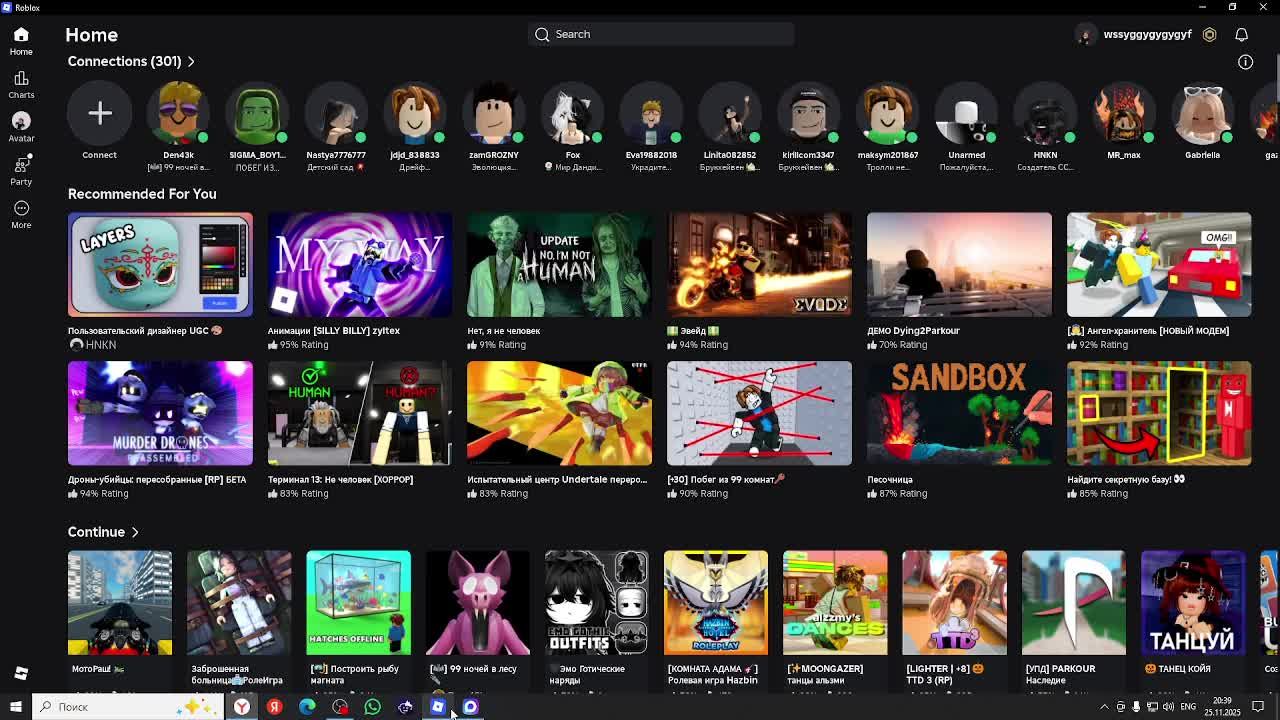Open the Terminal 13 Human thumbnail
The height and width of the screenshot is (720, 1280).
[360, 414]
